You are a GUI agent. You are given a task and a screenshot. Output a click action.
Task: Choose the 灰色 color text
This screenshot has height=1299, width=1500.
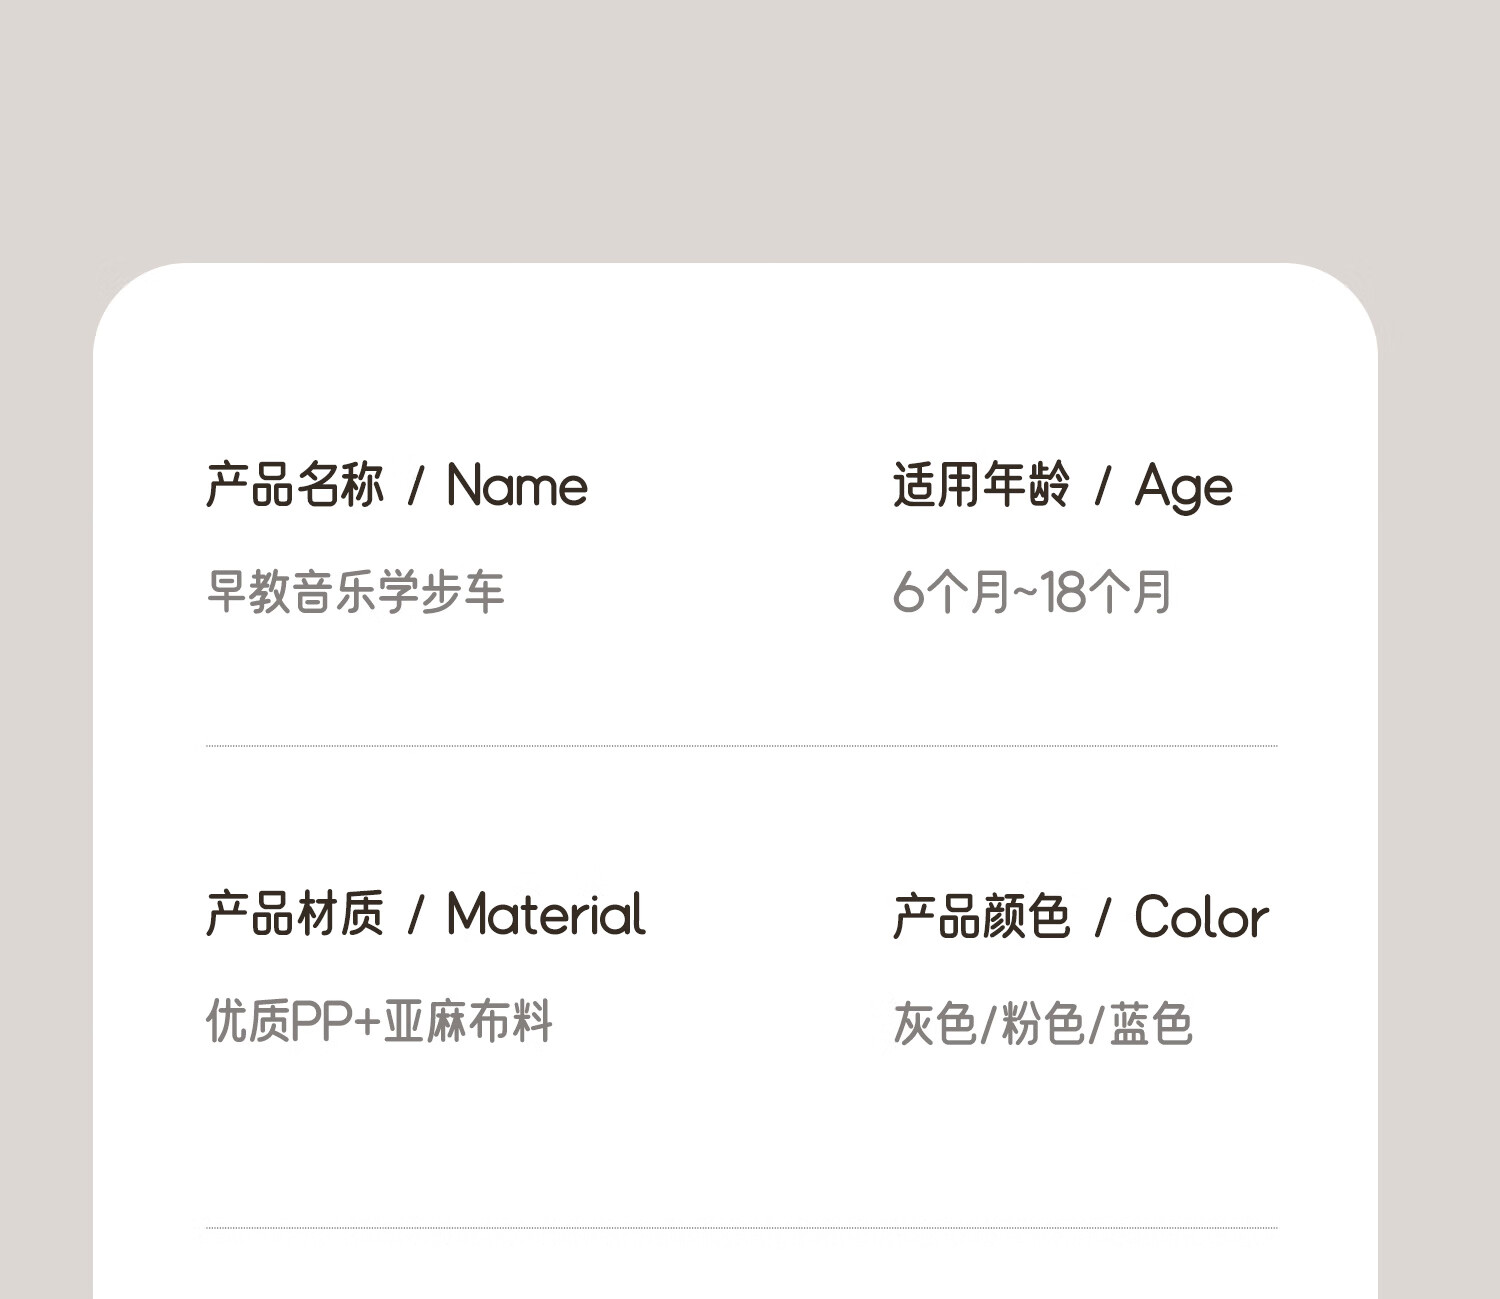tap(934, 1024)
